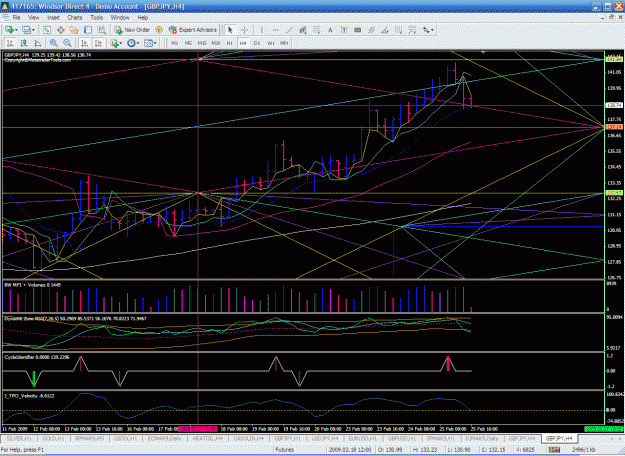The width and height of the screenshot is (625, 456).
Task: Expand the Templates dropdown arrow
Action: pyautogui.click(x=155, y=43)
